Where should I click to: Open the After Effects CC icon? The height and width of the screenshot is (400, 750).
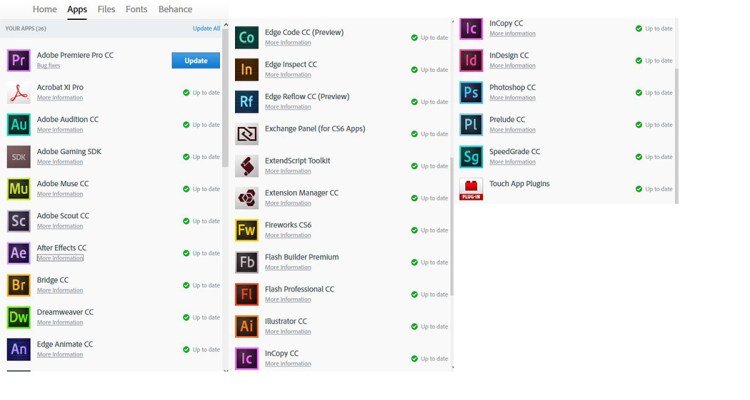coord(18,253)
